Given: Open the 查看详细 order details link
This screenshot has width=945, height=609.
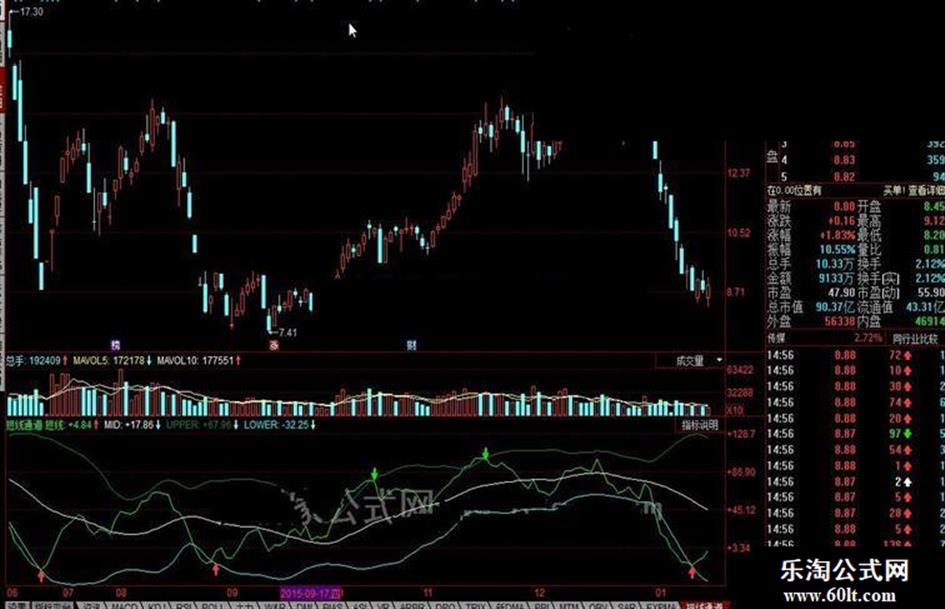Looking at the screenshot, I should [926, 191].
